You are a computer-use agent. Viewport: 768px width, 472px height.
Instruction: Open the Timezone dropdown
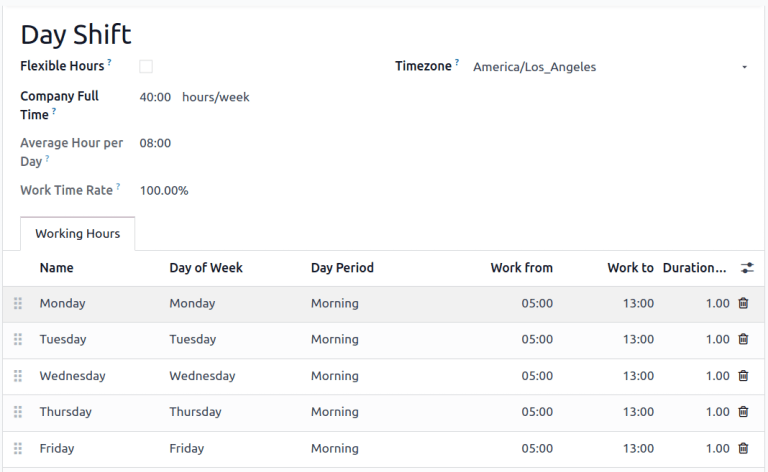[x=610, y=67]
